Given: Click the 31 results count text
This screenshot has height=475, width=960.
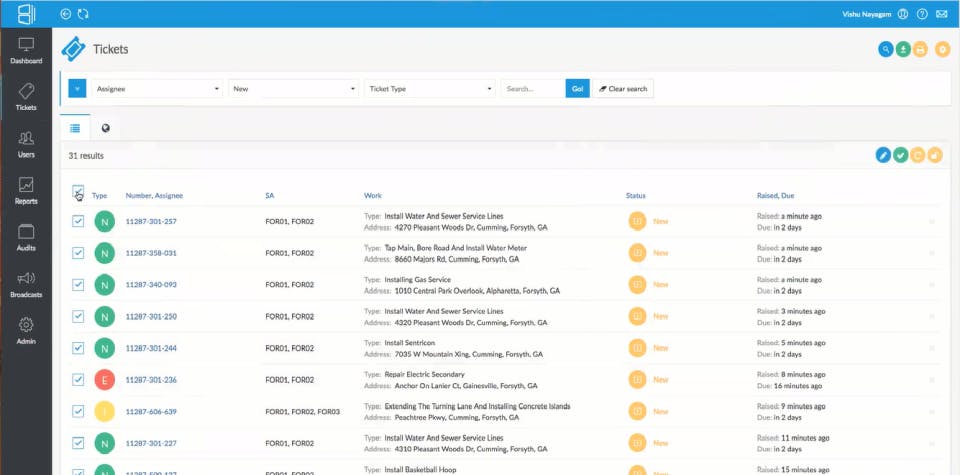Looking at the screenshot, I should [x=86, y=156].
